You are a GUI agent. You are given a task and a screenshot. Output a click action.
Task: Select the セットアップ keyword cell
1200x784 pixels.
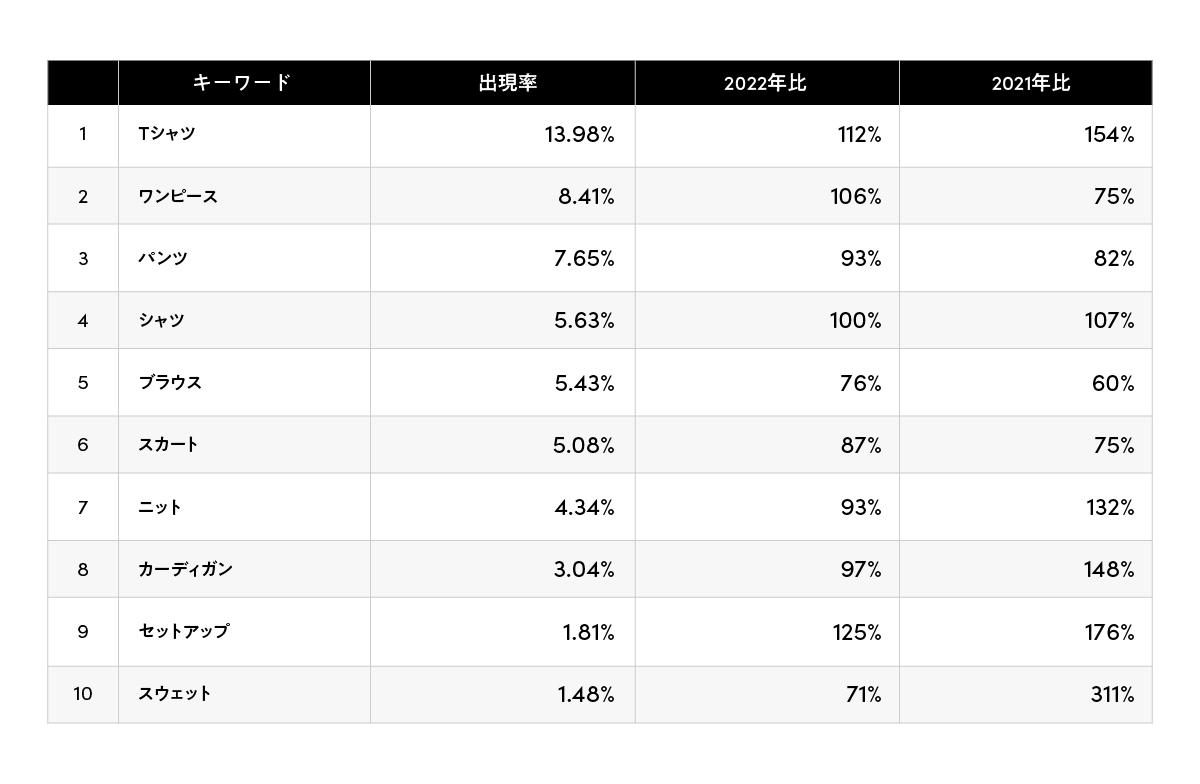[184, 631]
